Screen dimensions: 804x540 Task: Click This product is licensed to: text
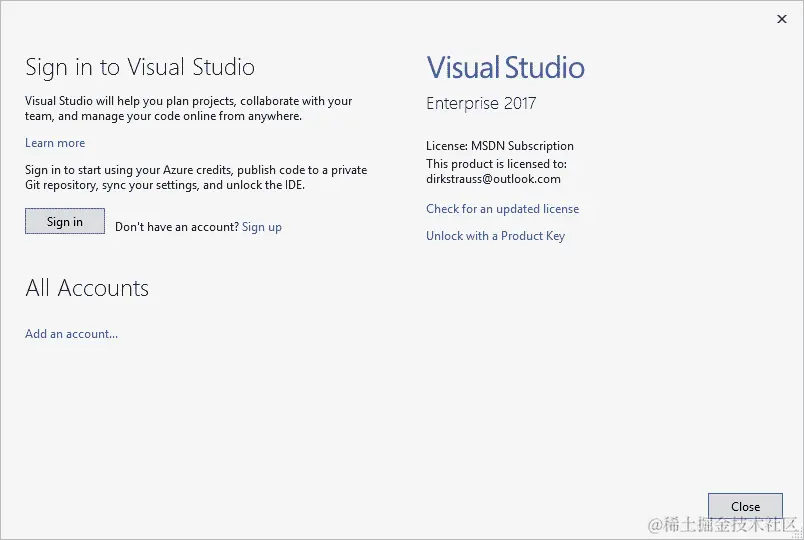point(496,164)
